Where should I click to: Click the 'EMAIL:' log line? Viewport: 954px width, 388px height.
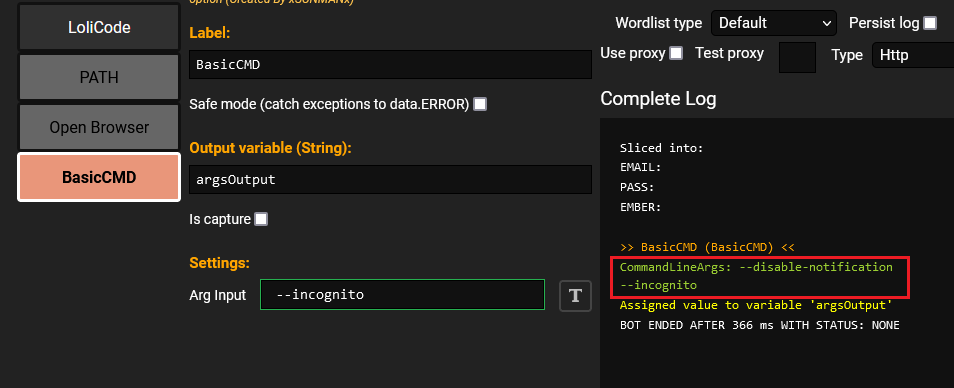coord(640,167)
